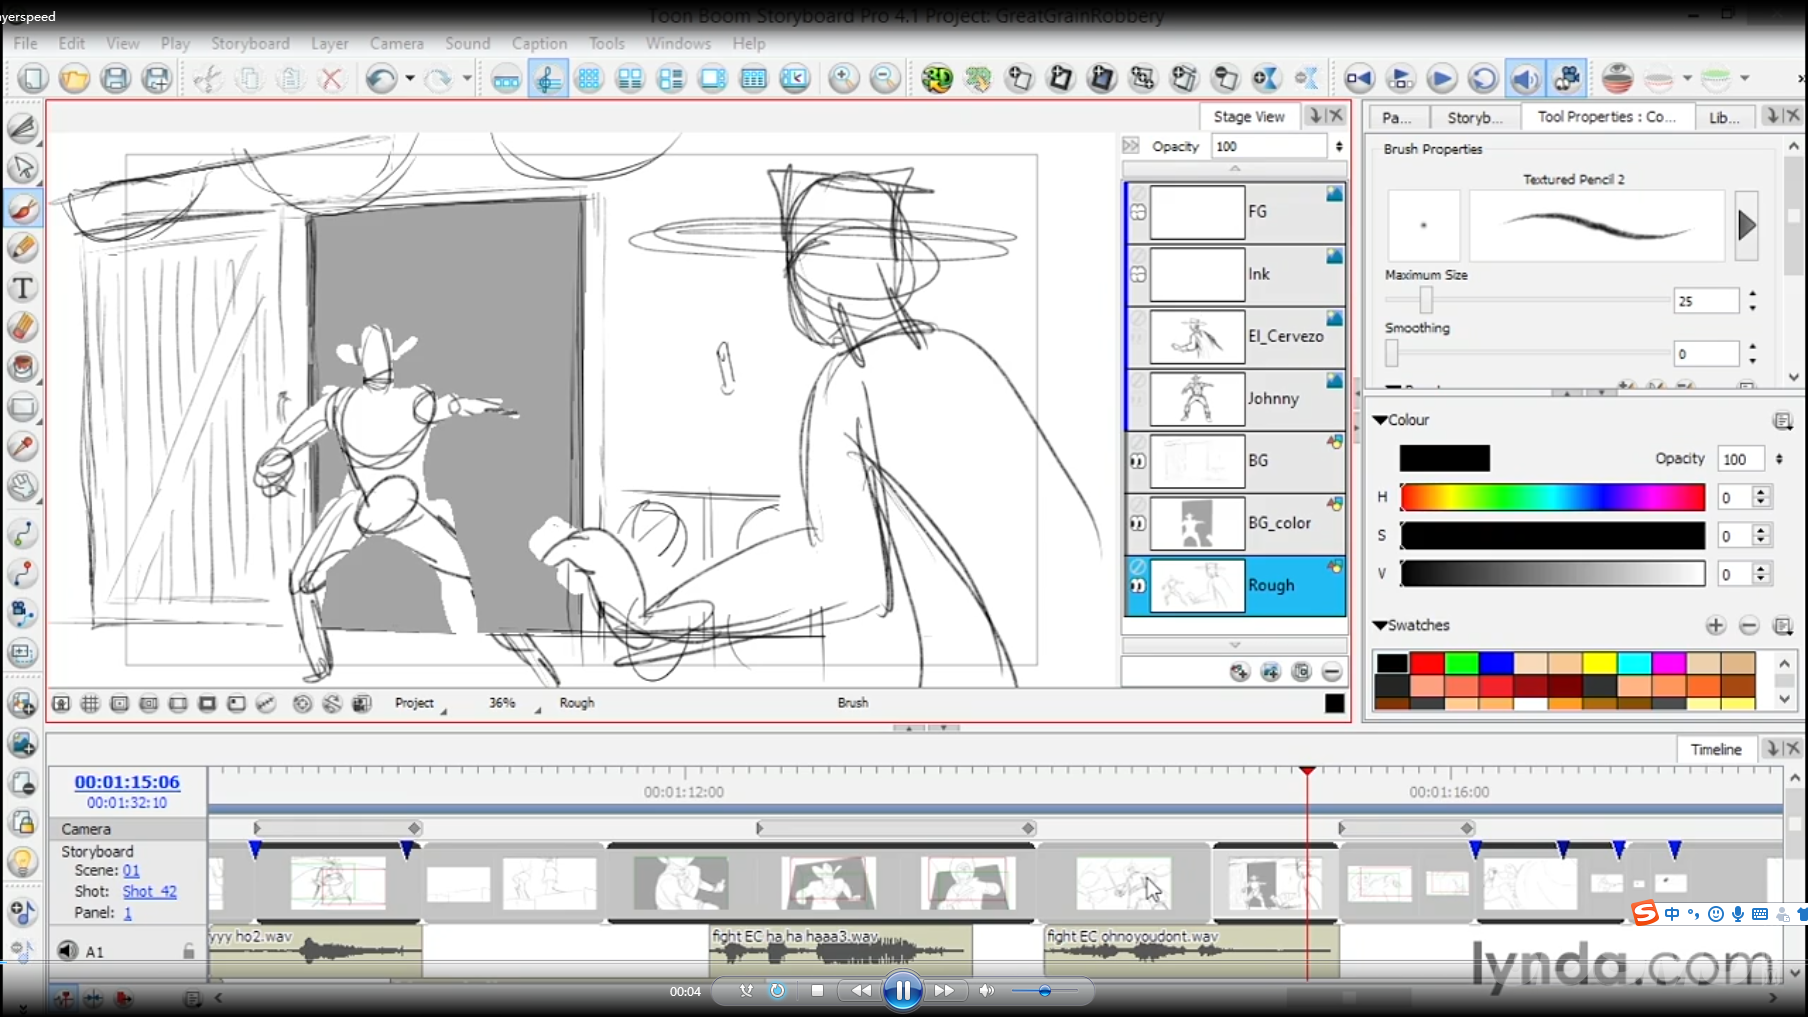Collapse the Colour section
Image resolution: width=1808 pixels, height=1017 pixels.
[1380, 420]
